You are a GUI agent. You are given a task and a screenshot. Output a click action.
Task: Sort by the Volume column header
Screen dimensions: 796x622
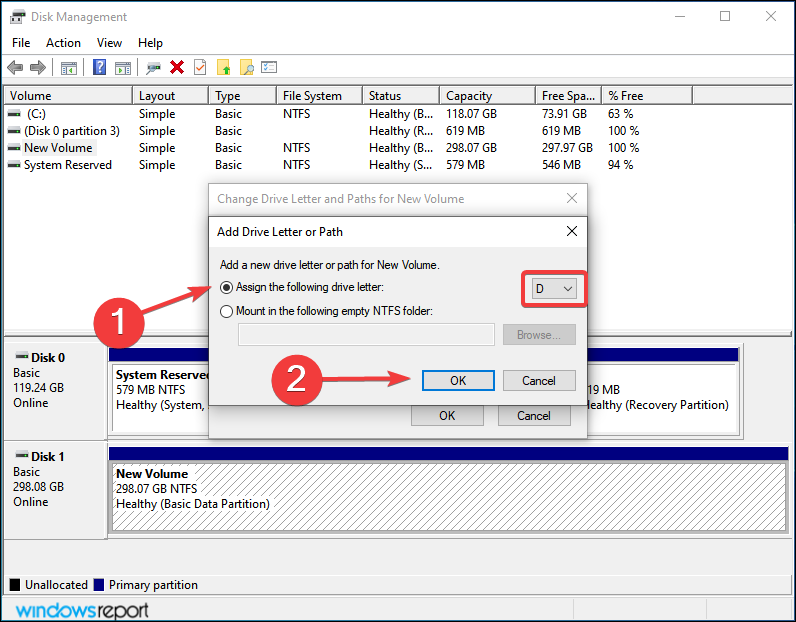[x=68, y=95]
